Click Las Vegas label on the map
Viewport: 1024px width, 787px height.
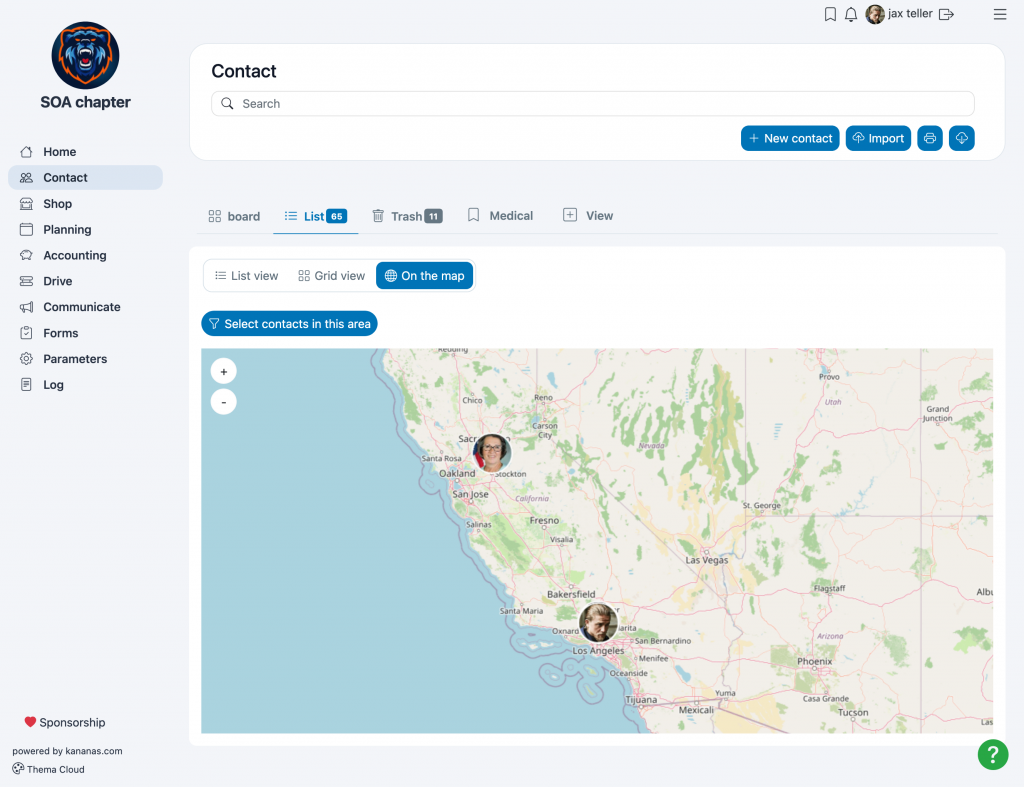pos(706,560)
